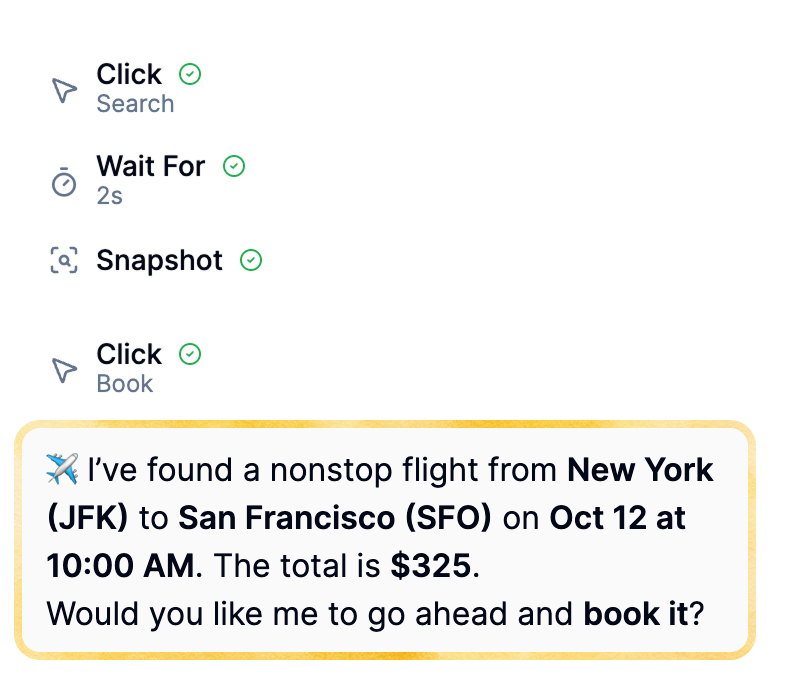
Task: Click the green checkmark next to Click Search
Action: (x=190, y=74)
